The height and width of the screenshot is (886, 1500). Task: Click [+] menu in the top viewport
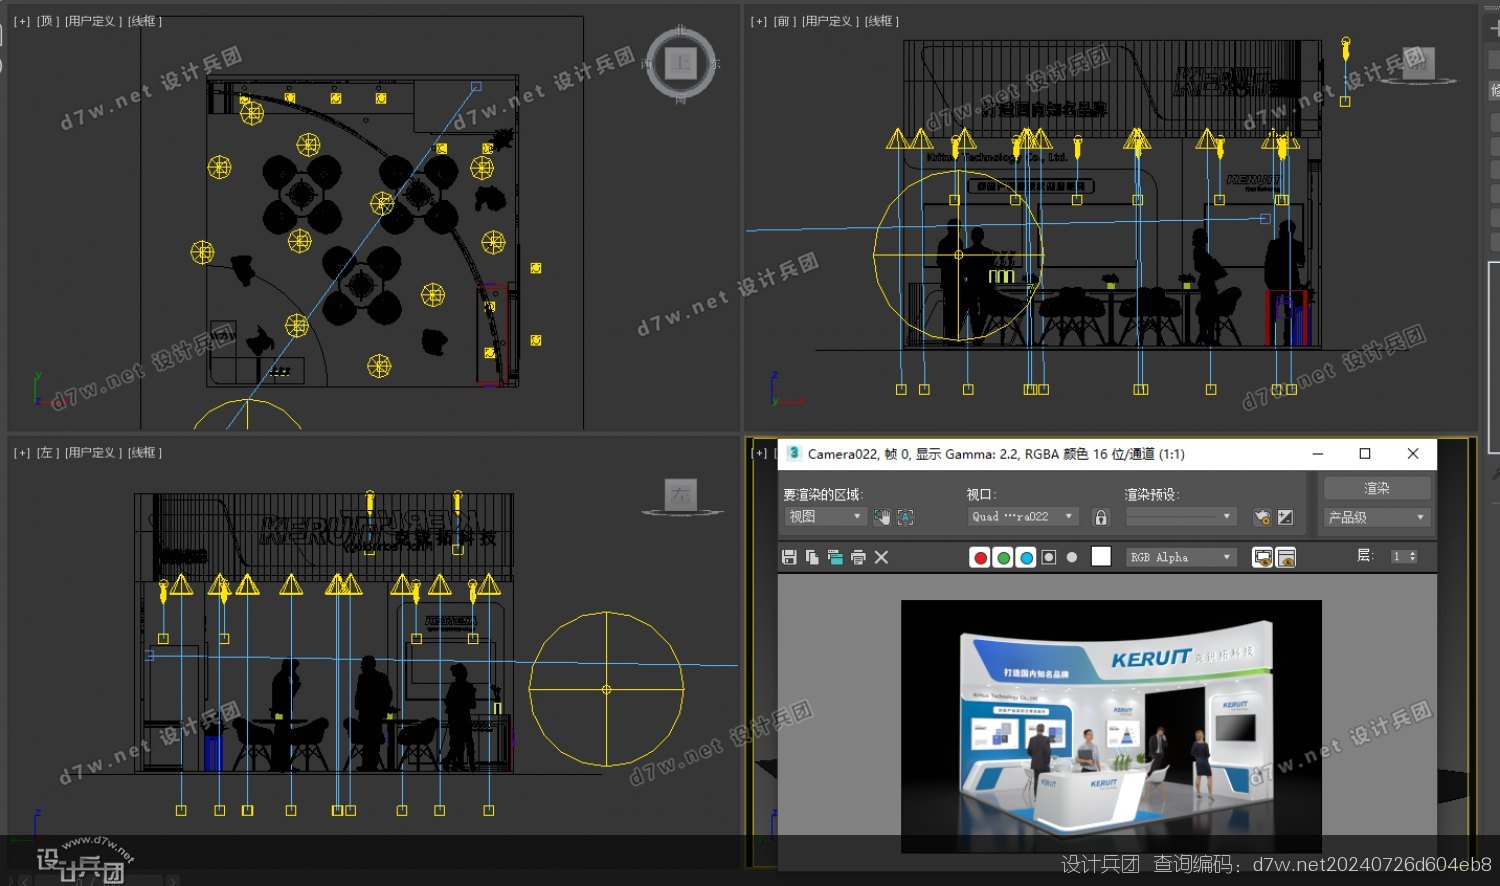(x=22, y=21)
